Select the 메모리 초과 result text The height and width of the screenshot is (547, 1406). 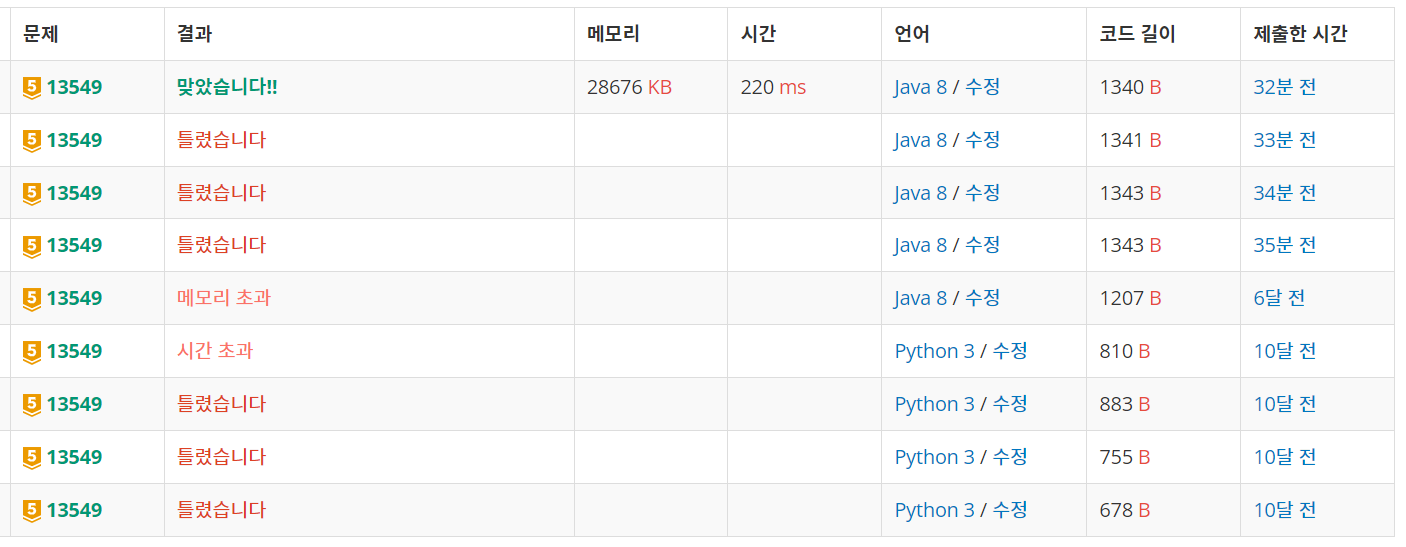coord(224,298)
